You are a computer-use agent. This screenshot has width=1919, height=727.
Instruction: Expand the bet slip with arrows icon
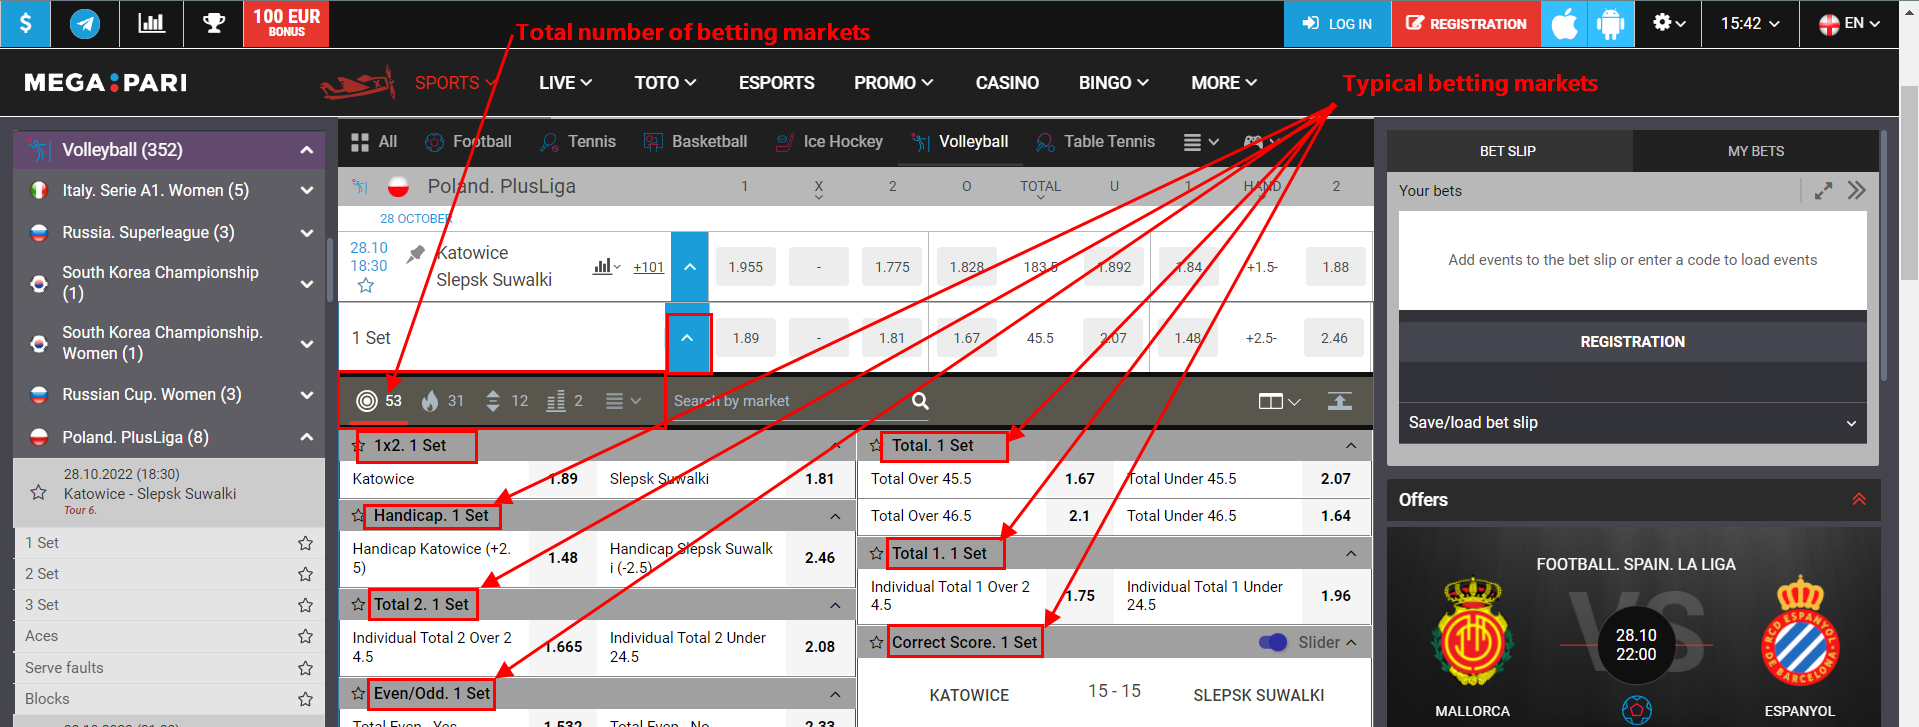click(1824, 191)
